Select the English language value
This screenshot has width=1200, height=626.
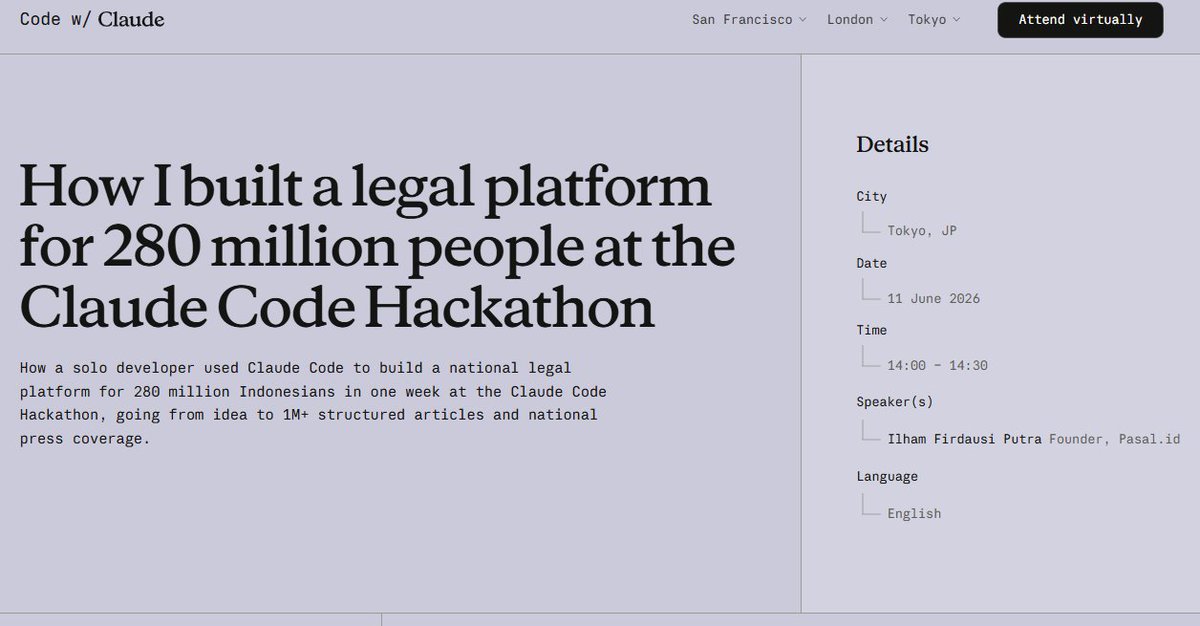(x=914, y=513)
